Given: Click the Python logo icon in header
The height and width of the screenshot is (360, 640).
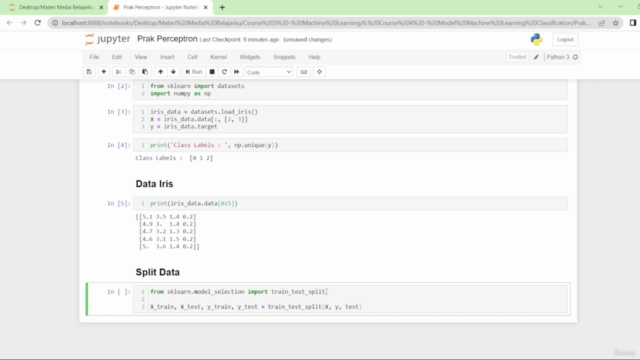Looking at the screenshot, I should point(537,39).
